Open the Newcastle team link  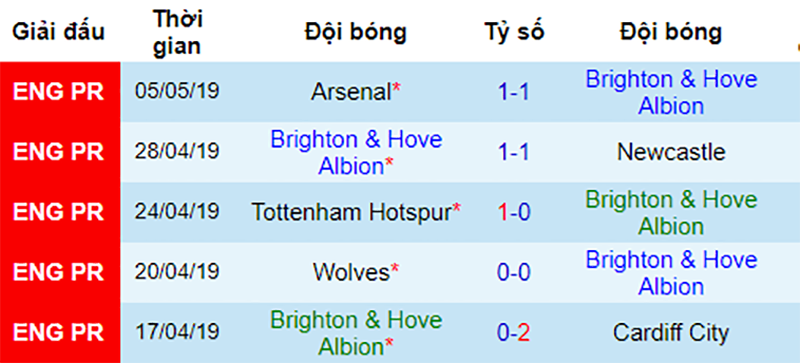pyautogui.click(x=671, y=152)
